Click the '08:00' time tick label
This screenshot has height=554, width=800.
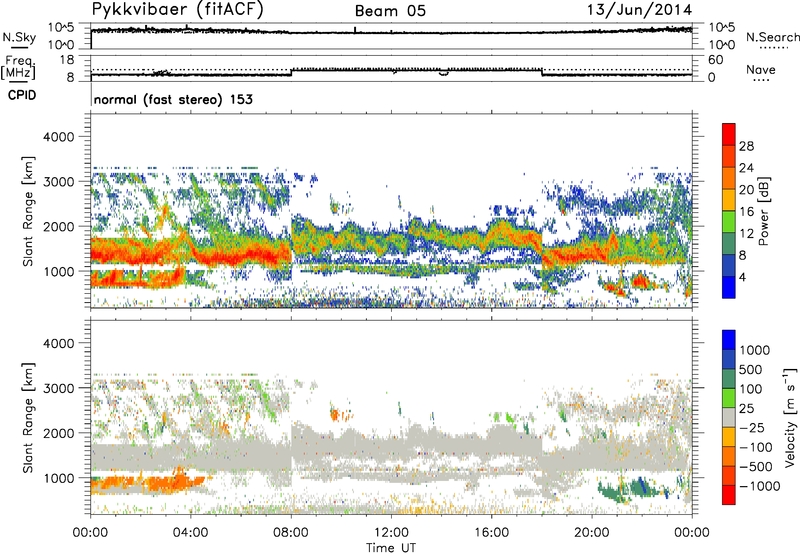point(291,533)
